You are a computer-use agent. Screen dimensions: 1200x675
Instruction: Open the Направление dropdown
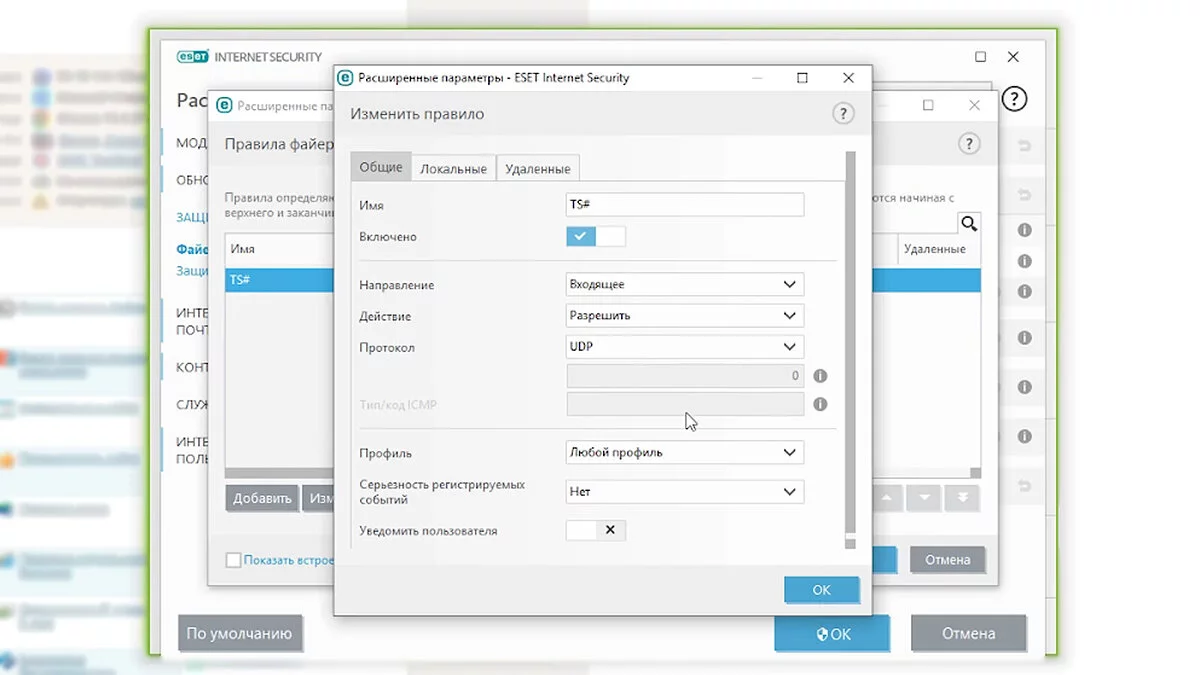[684, 285]
